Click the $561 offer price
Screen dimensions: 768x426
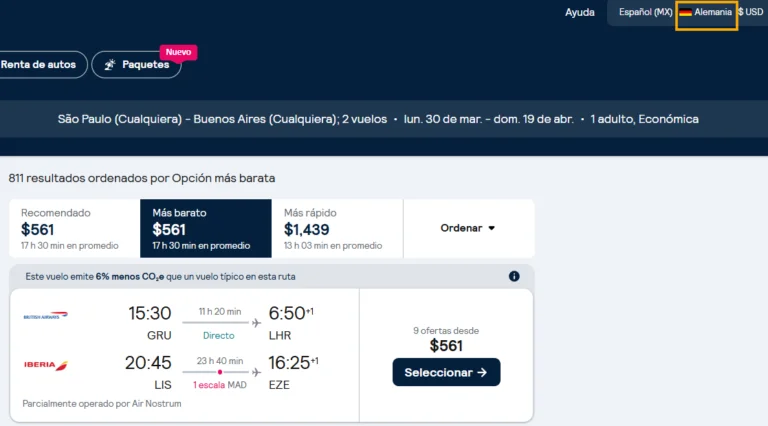coord(446,346)
